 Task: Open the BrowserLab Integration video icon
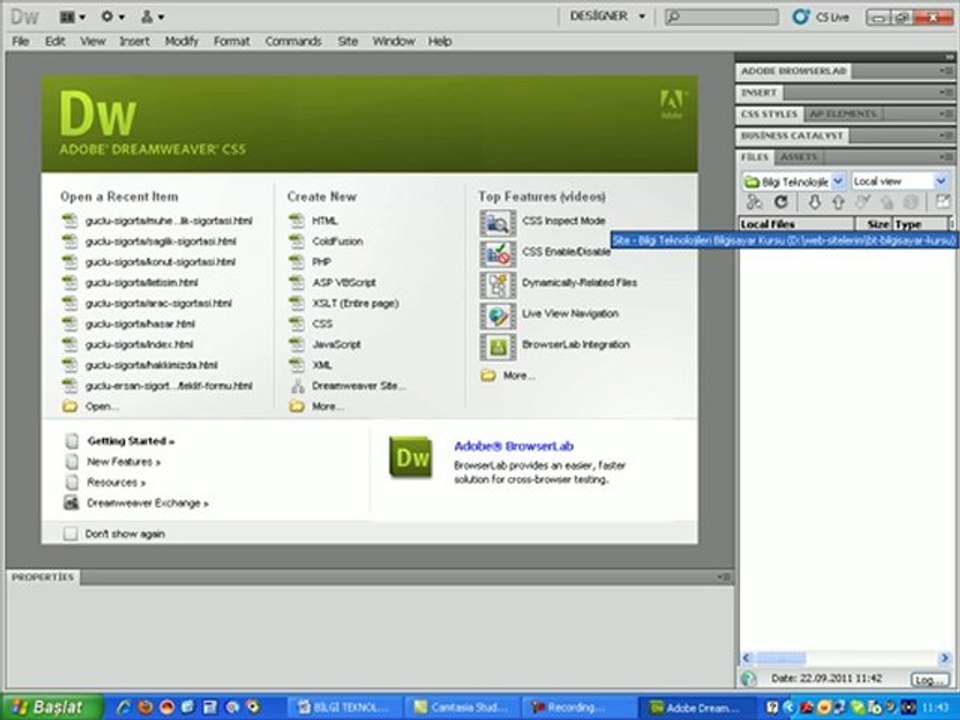(x=498, y=347)
